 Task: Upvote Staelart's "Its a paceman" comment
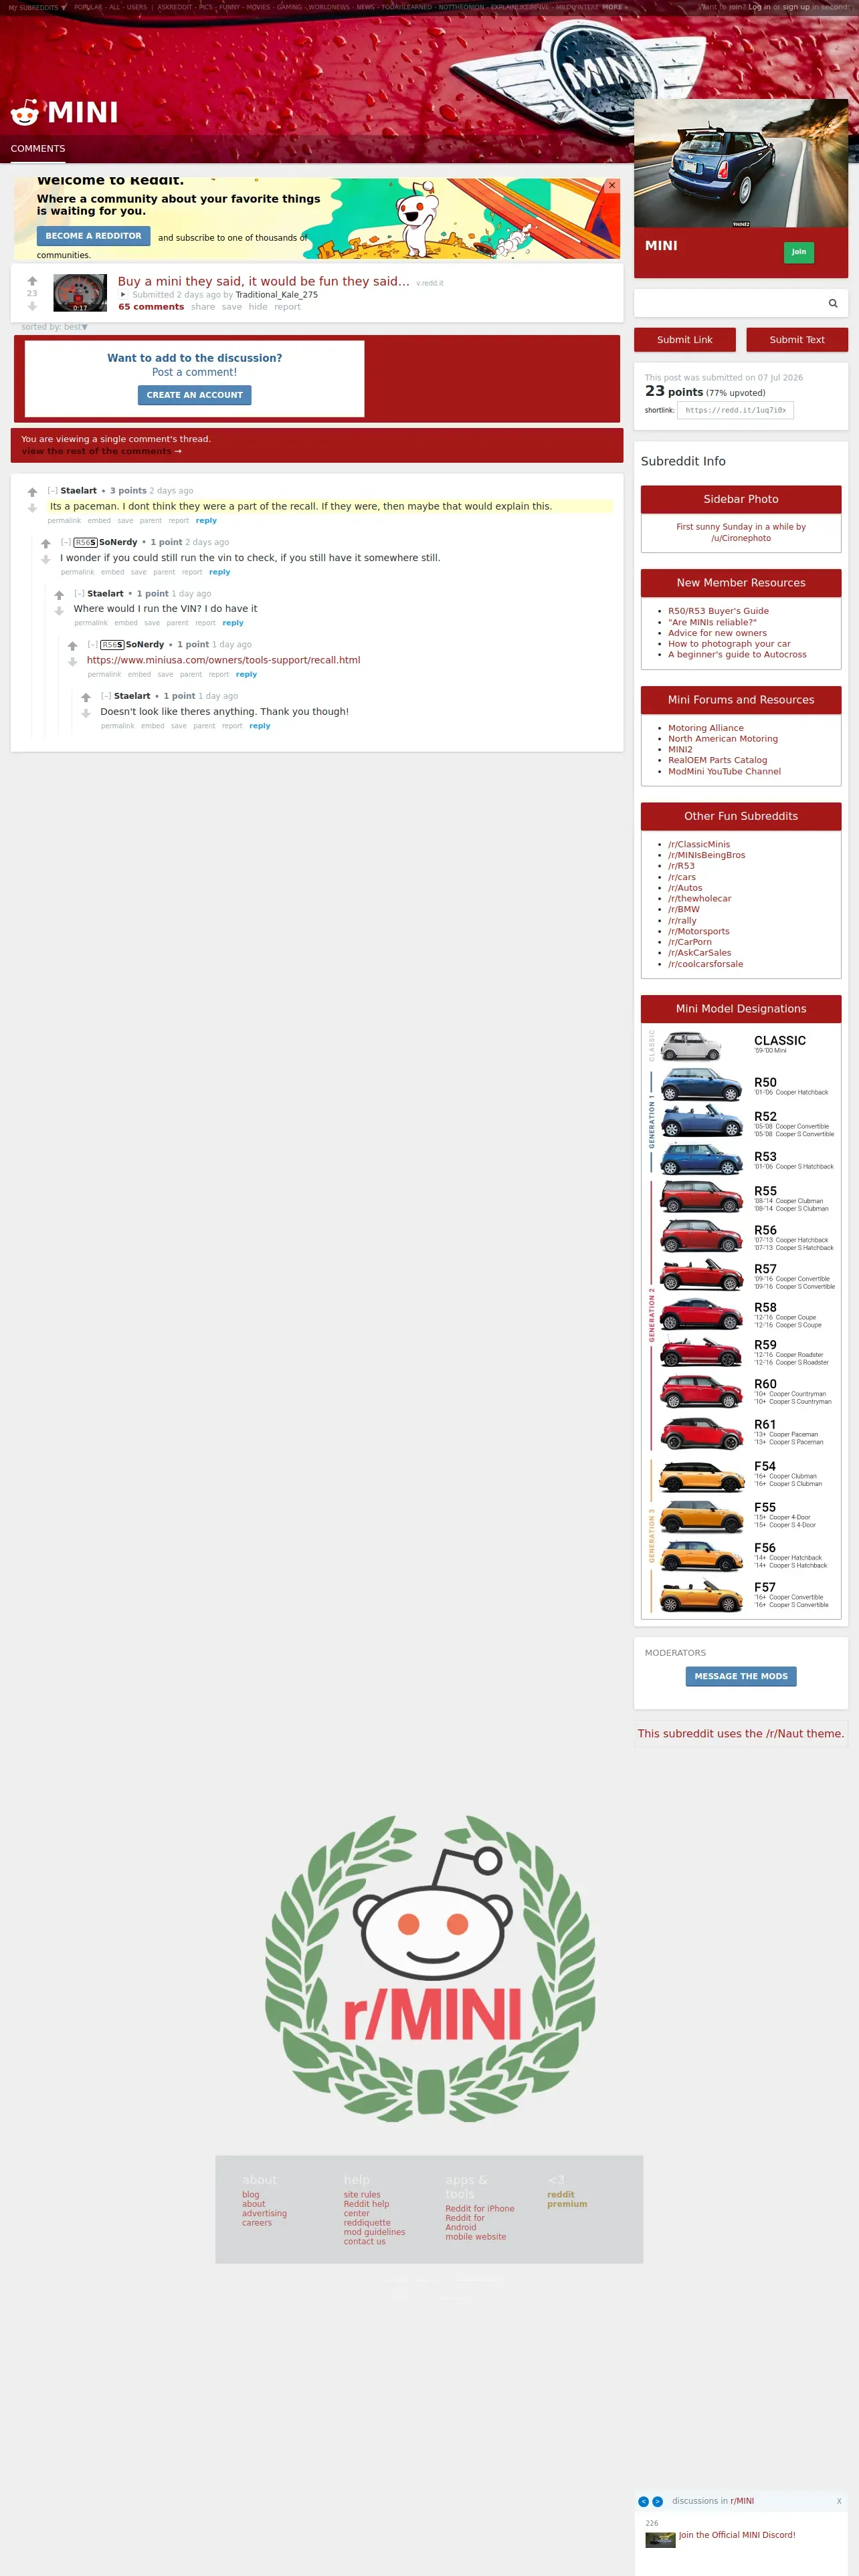[x=32, y=492]
